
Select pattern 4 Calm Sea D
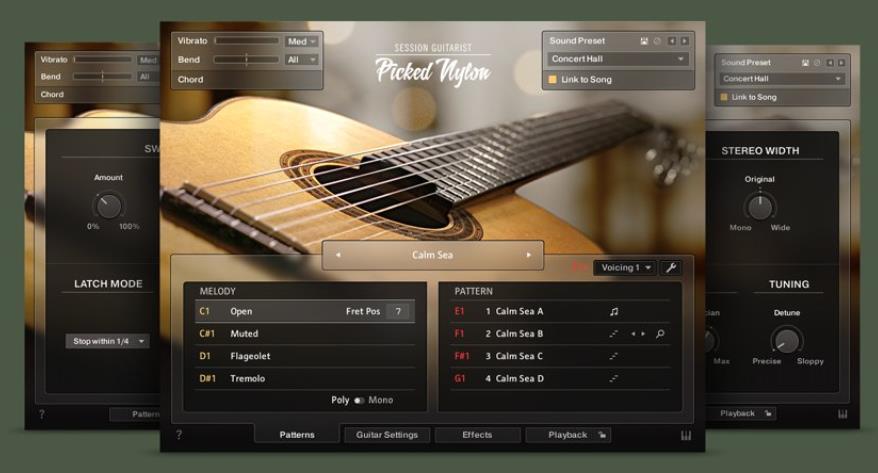click(560, 378)
